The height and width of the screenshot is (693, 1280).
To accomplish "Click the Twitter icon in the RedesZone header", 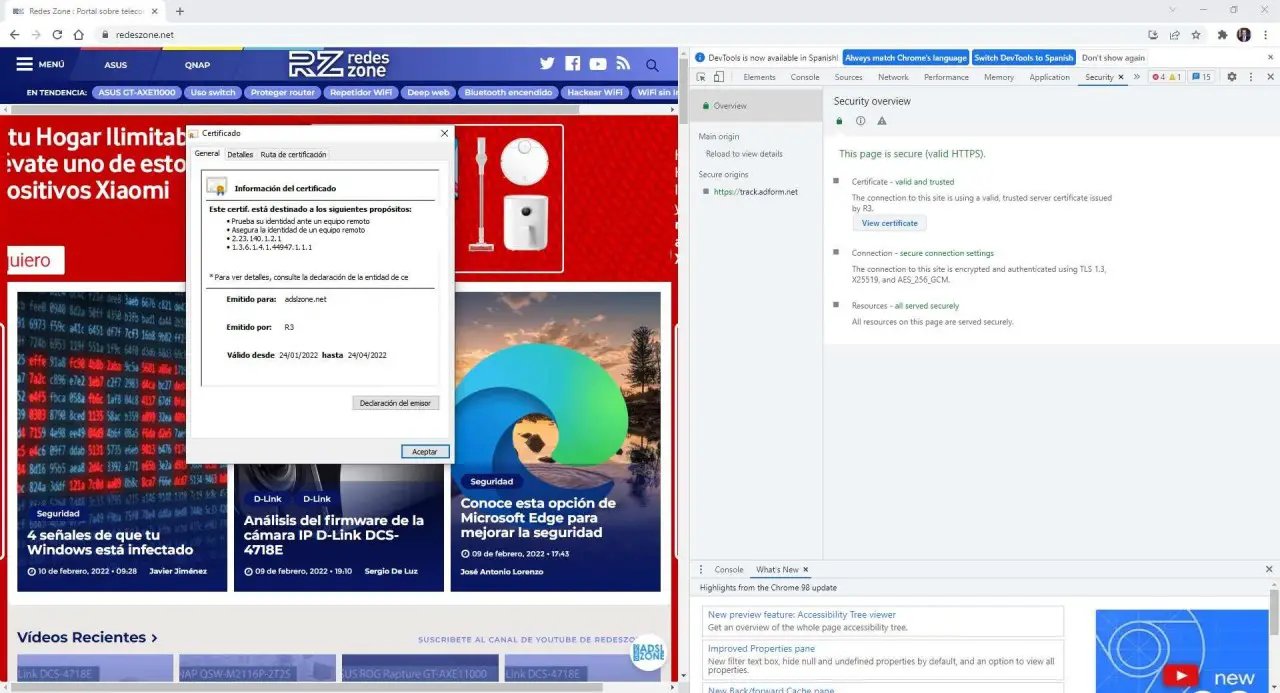I will (548, 63).
